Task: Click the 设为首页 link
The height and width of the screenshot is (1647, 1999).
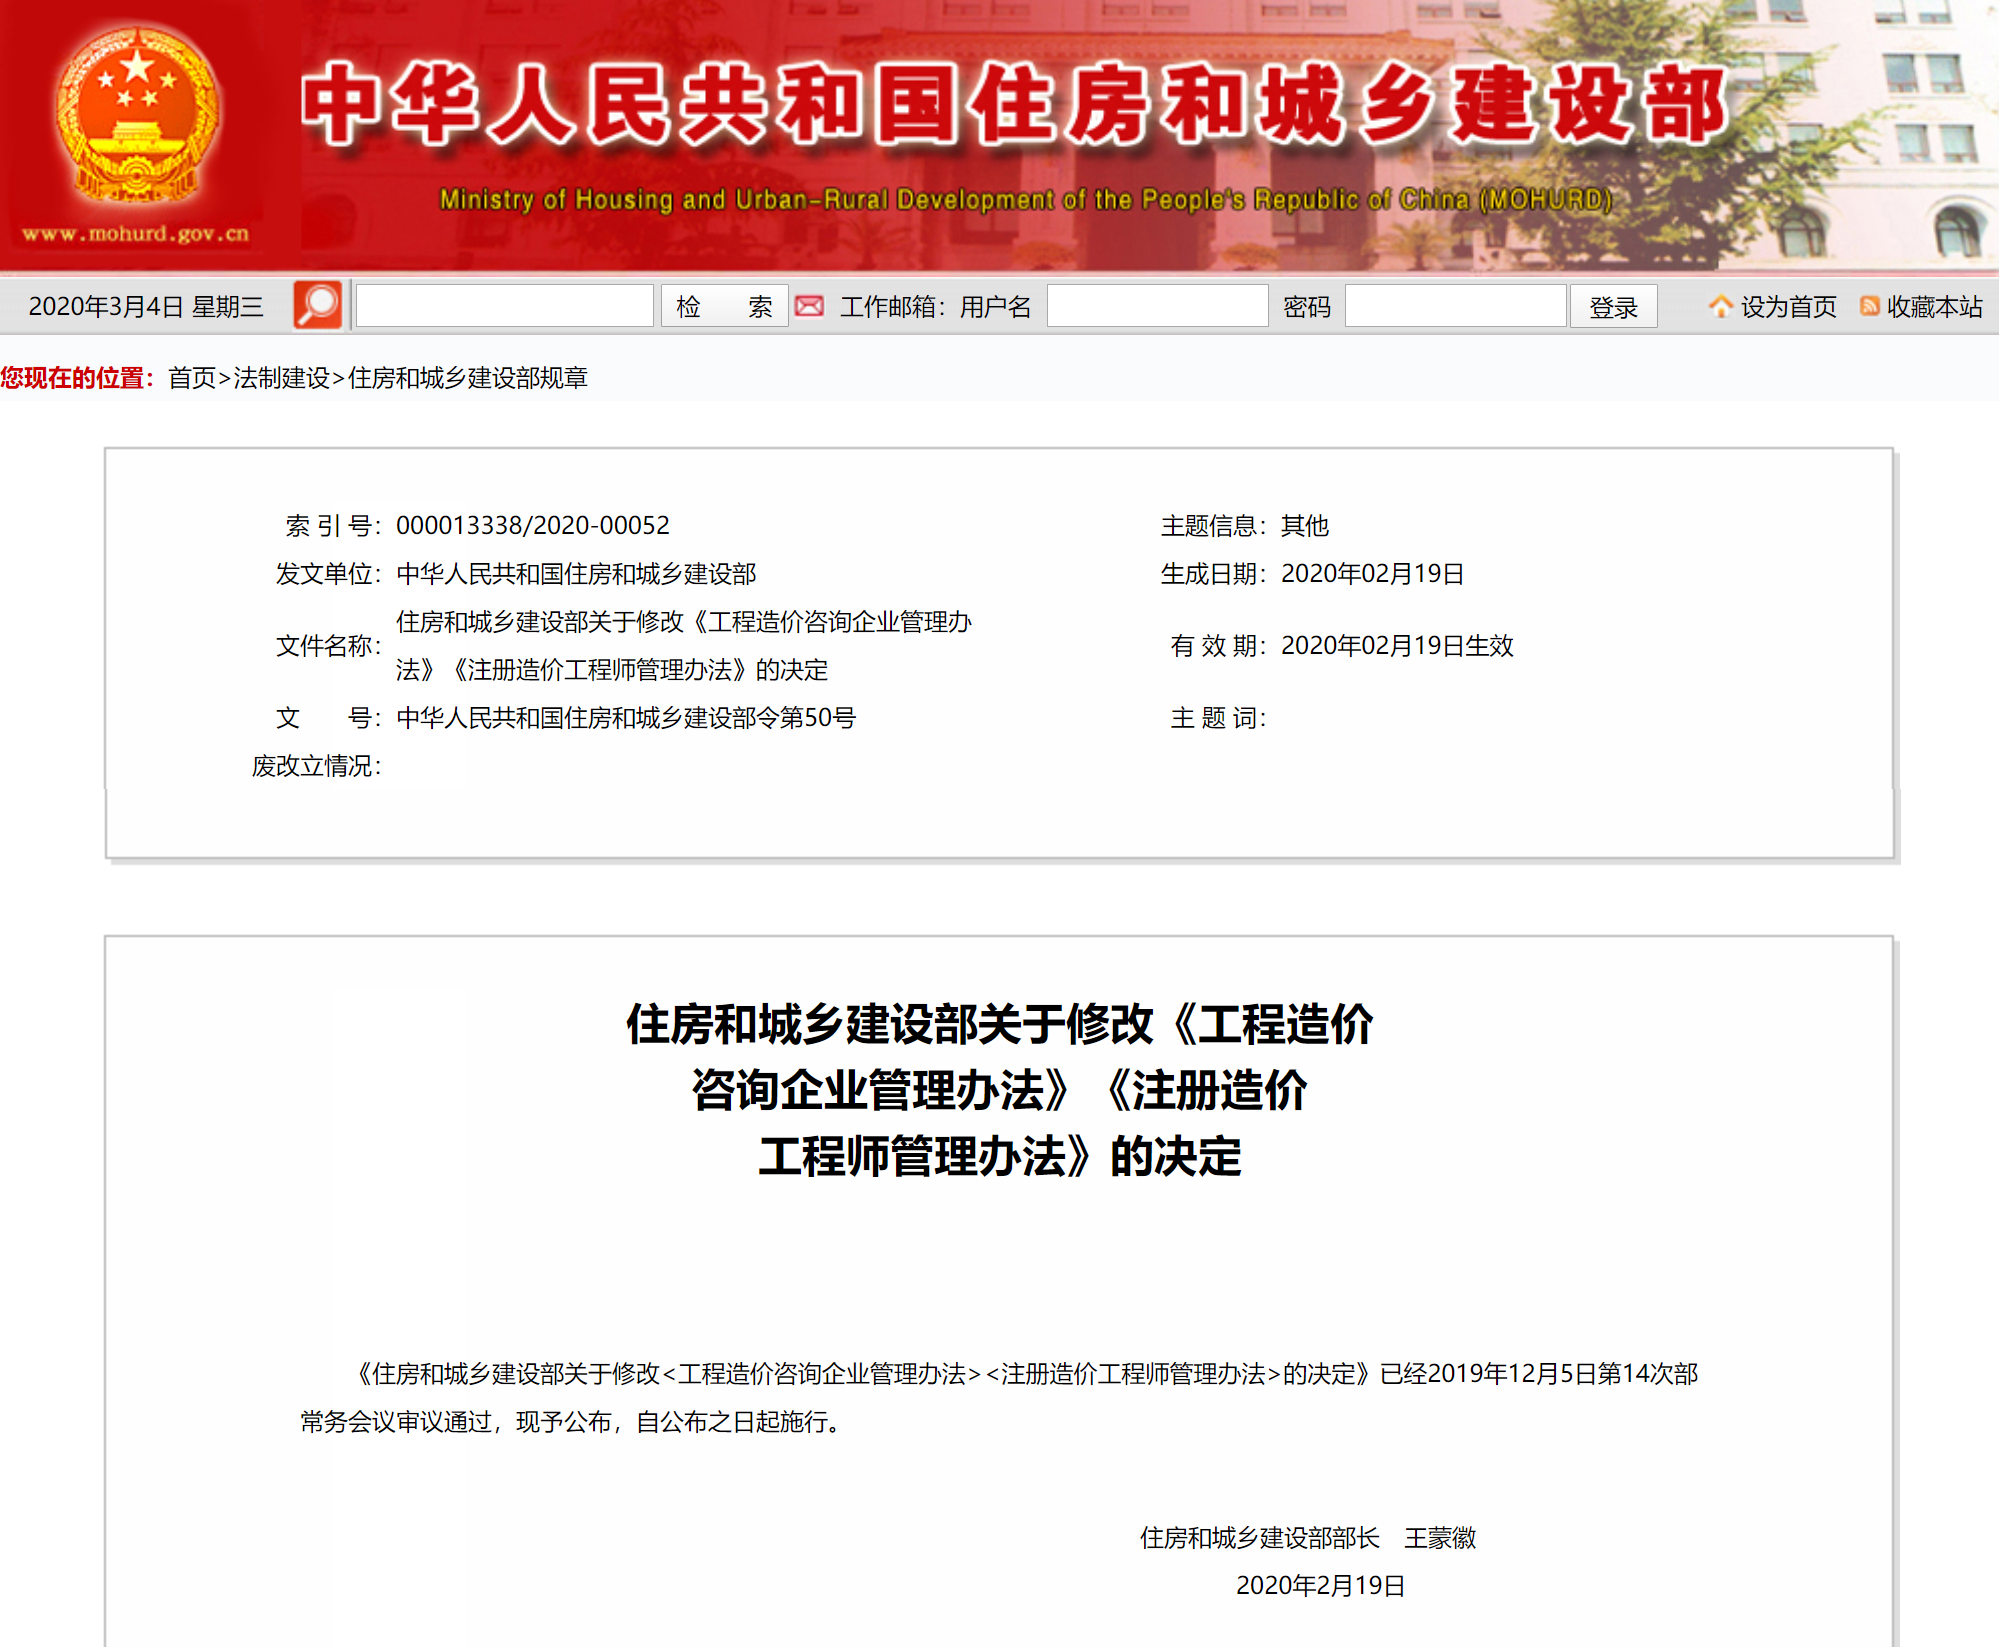Action: tap(1788, 306)
